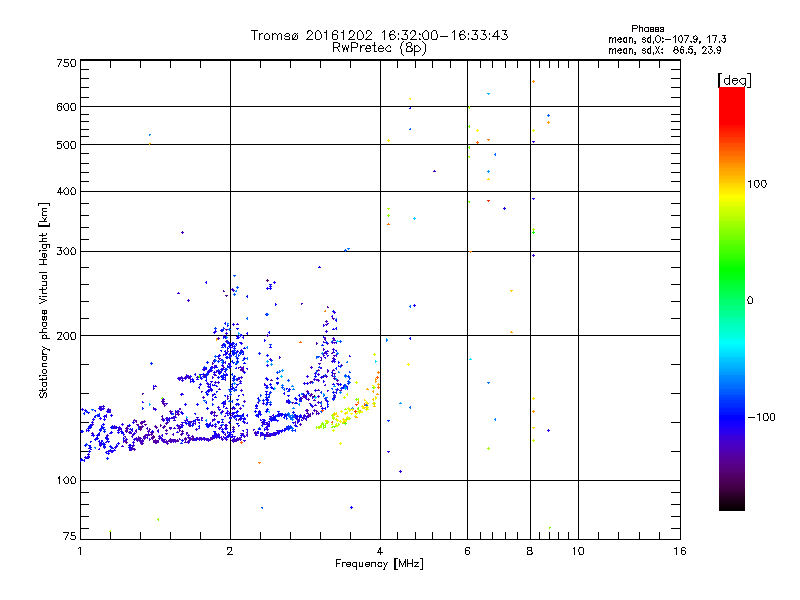Click the 'Phases' statistics heading

pos(647,29)
